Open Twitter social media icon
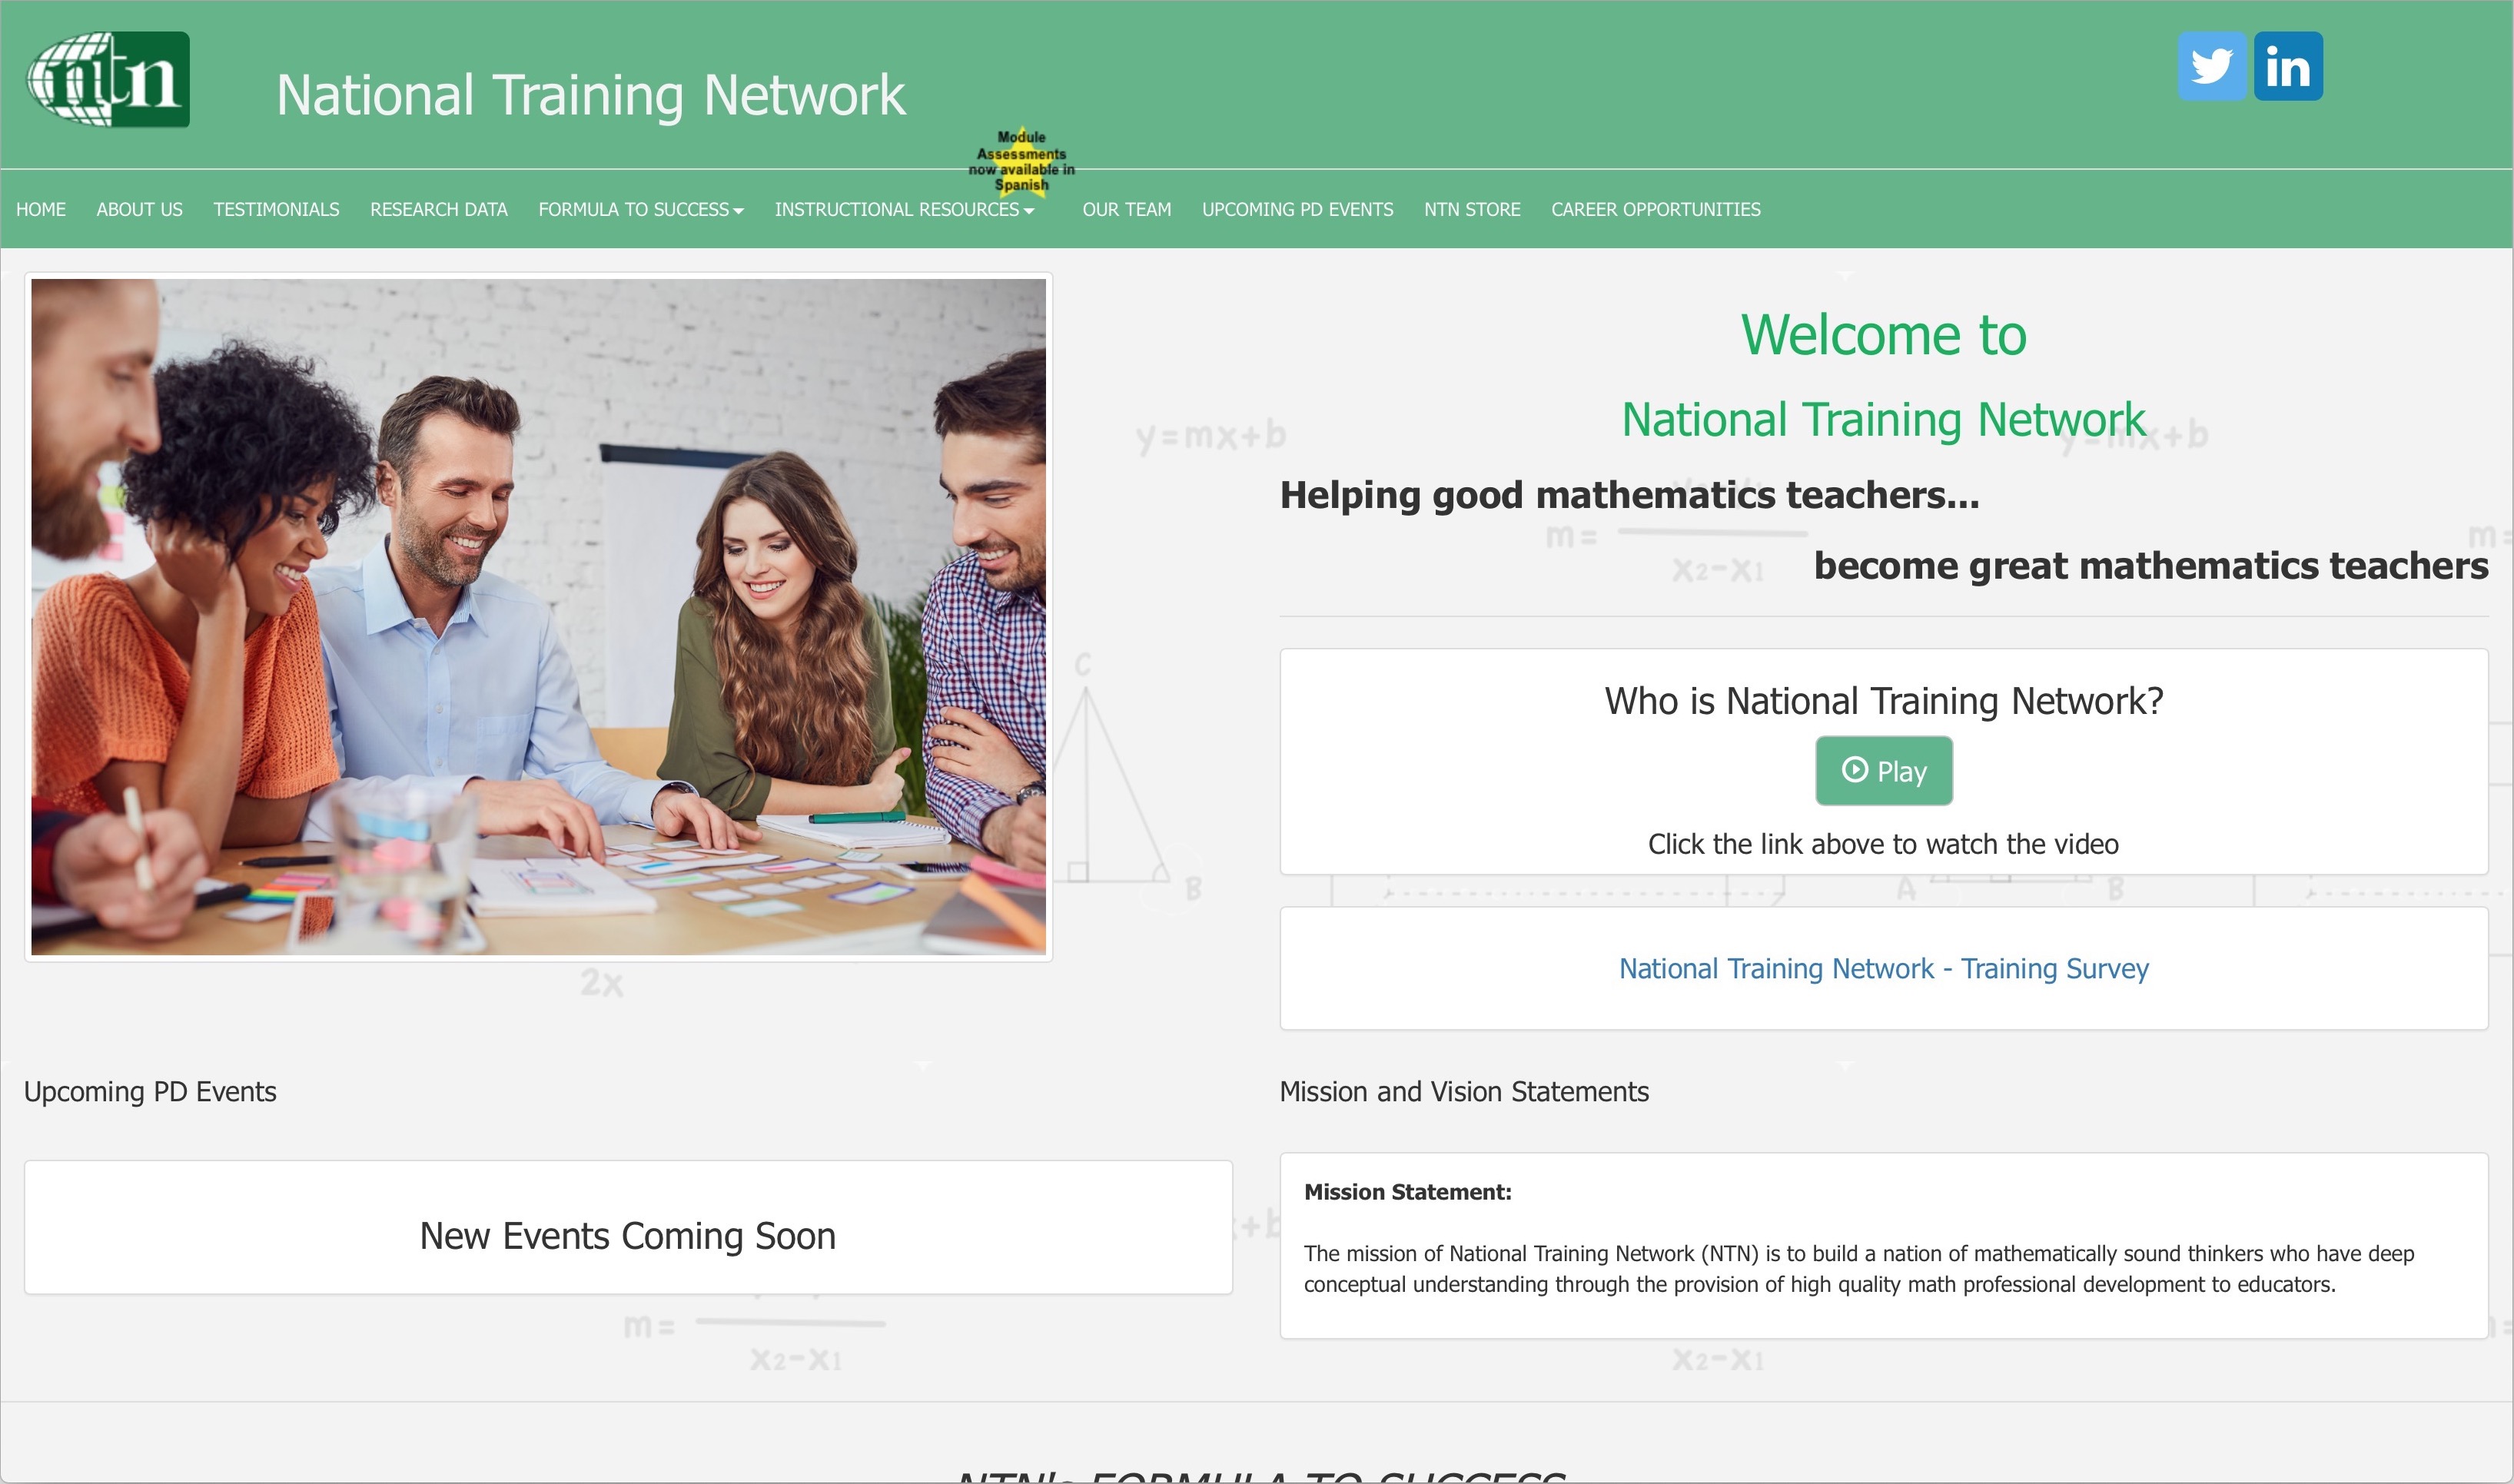The image size is (2514, 1484). click(2210, 65)
